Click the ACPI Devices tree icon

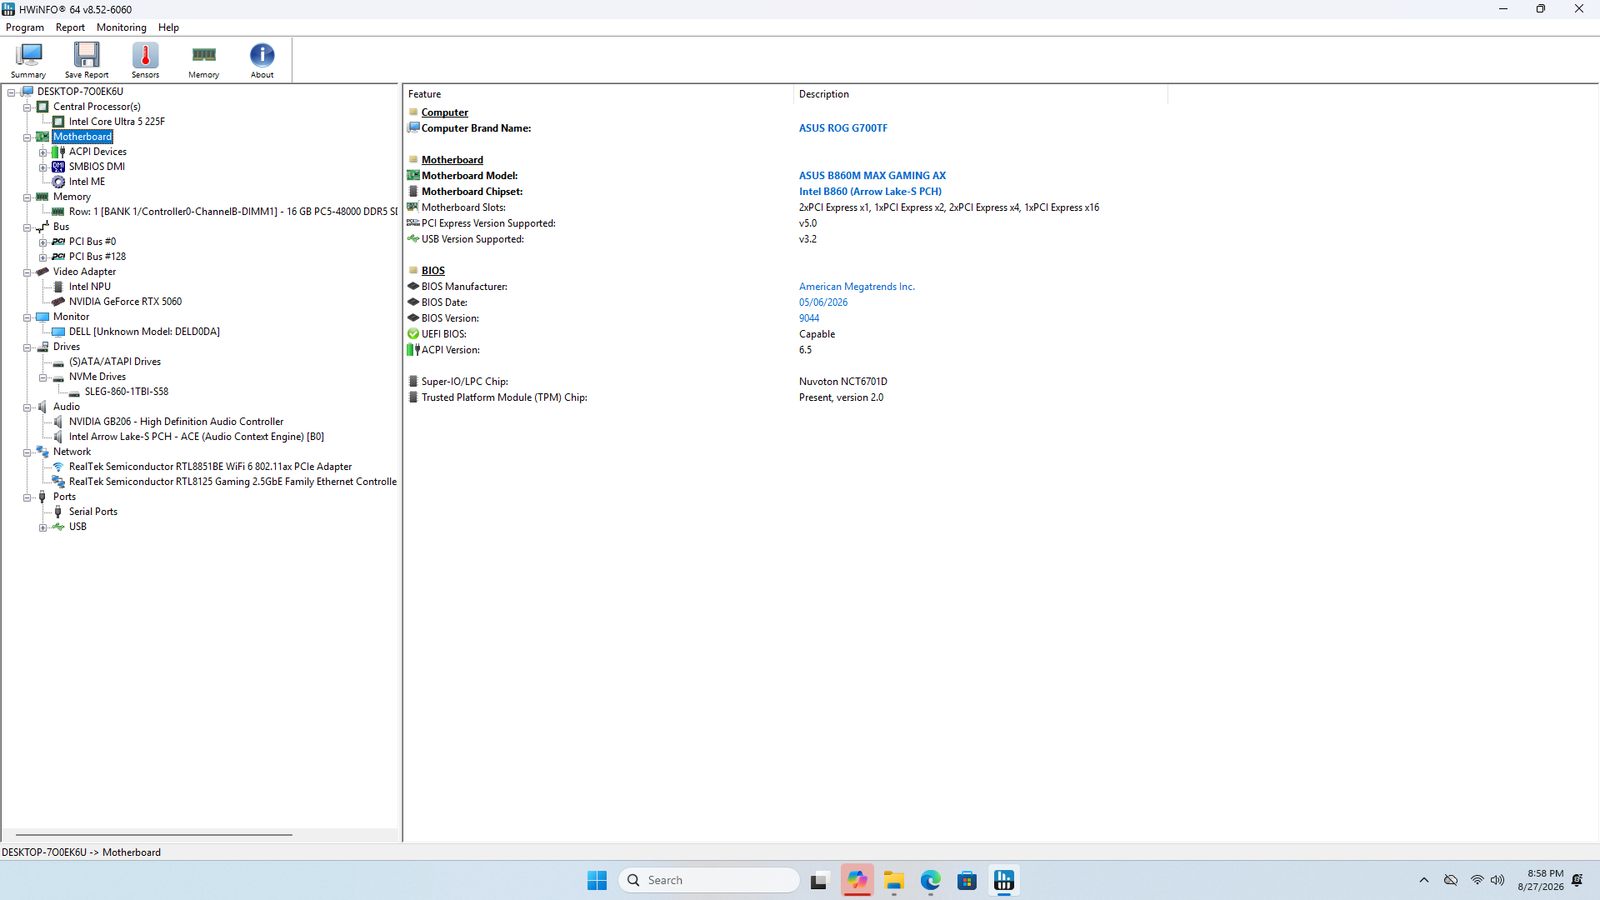tap(58, 152)
